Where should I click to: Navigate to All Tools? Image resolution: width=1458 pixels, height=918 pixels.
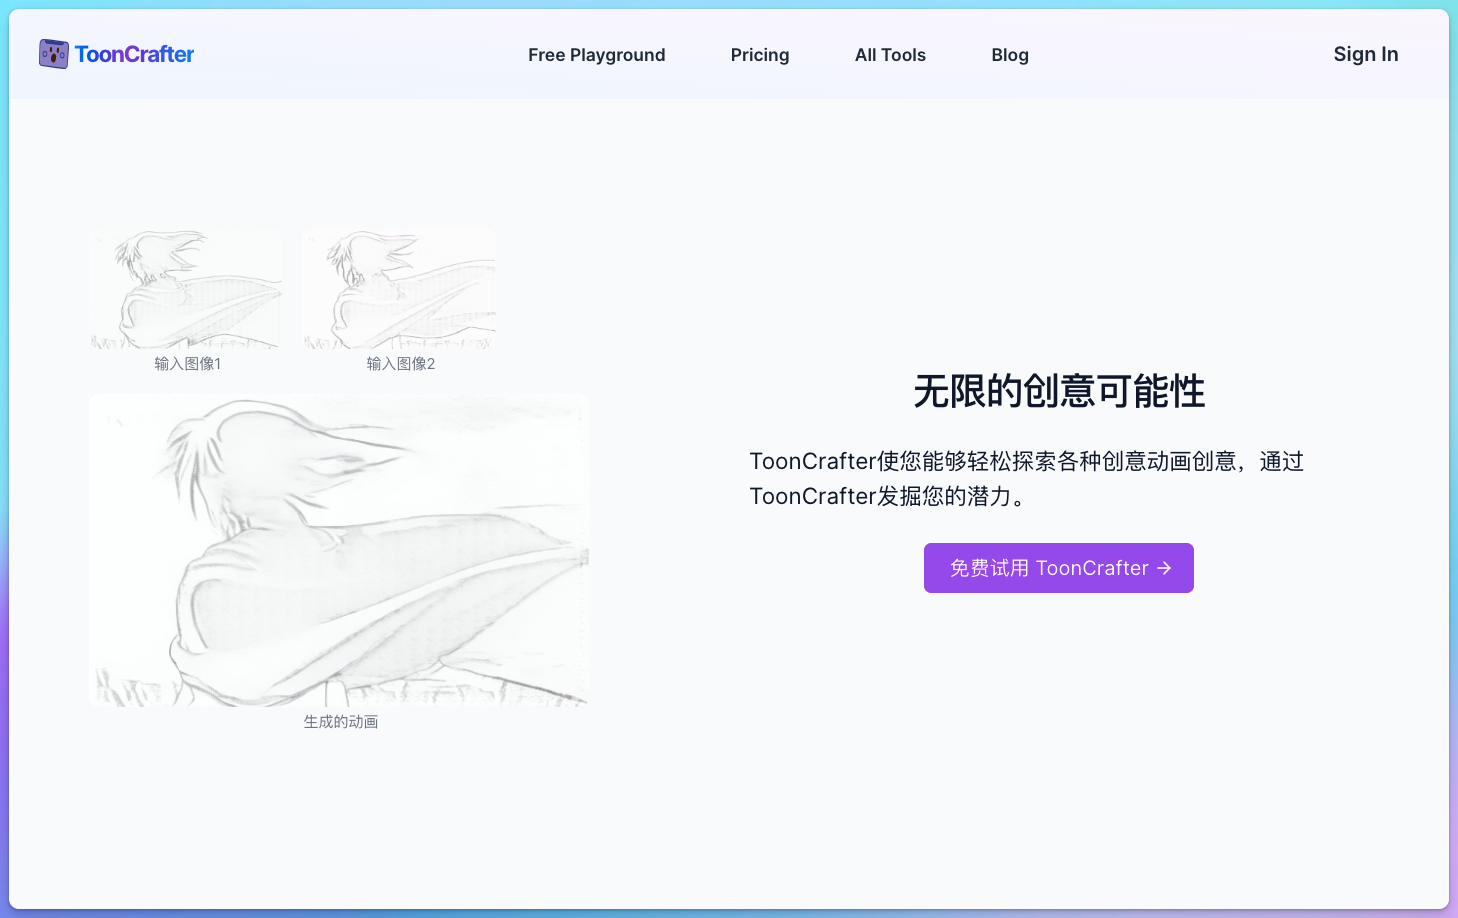[890, 55]
